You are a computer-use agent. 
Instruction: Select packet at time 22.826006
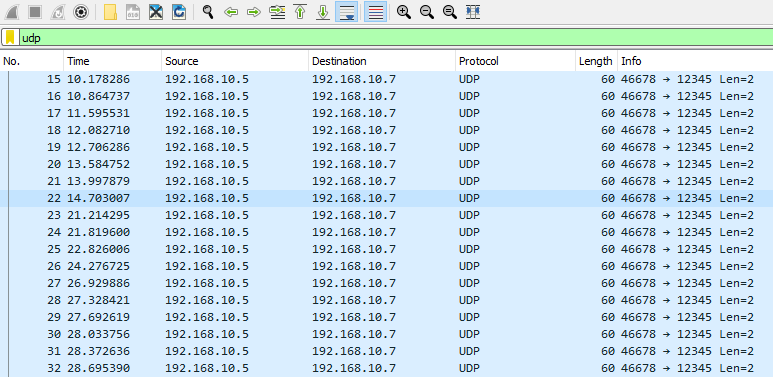[386, 249]
